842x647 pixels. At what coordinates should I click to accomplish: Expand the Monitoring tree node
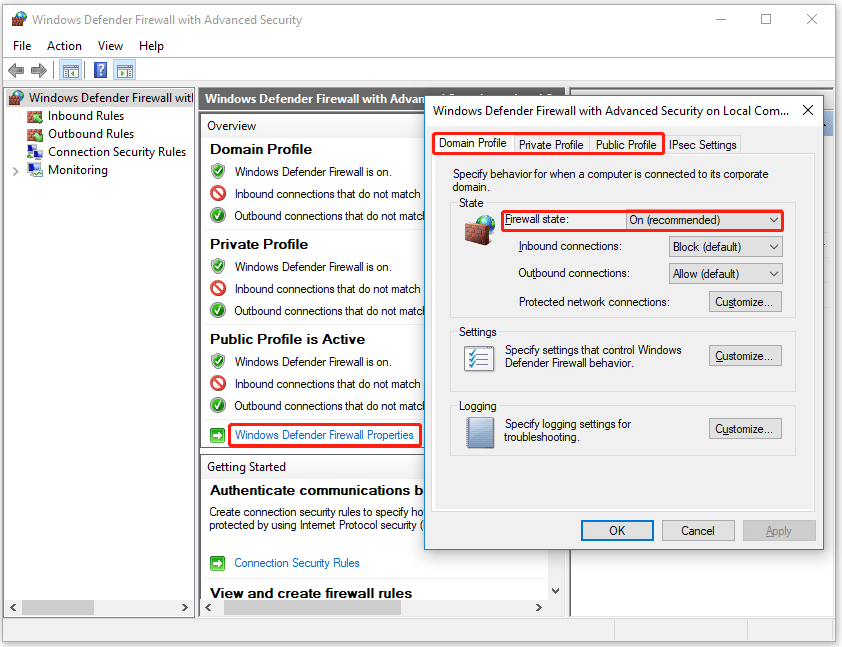tap(16, 171)
